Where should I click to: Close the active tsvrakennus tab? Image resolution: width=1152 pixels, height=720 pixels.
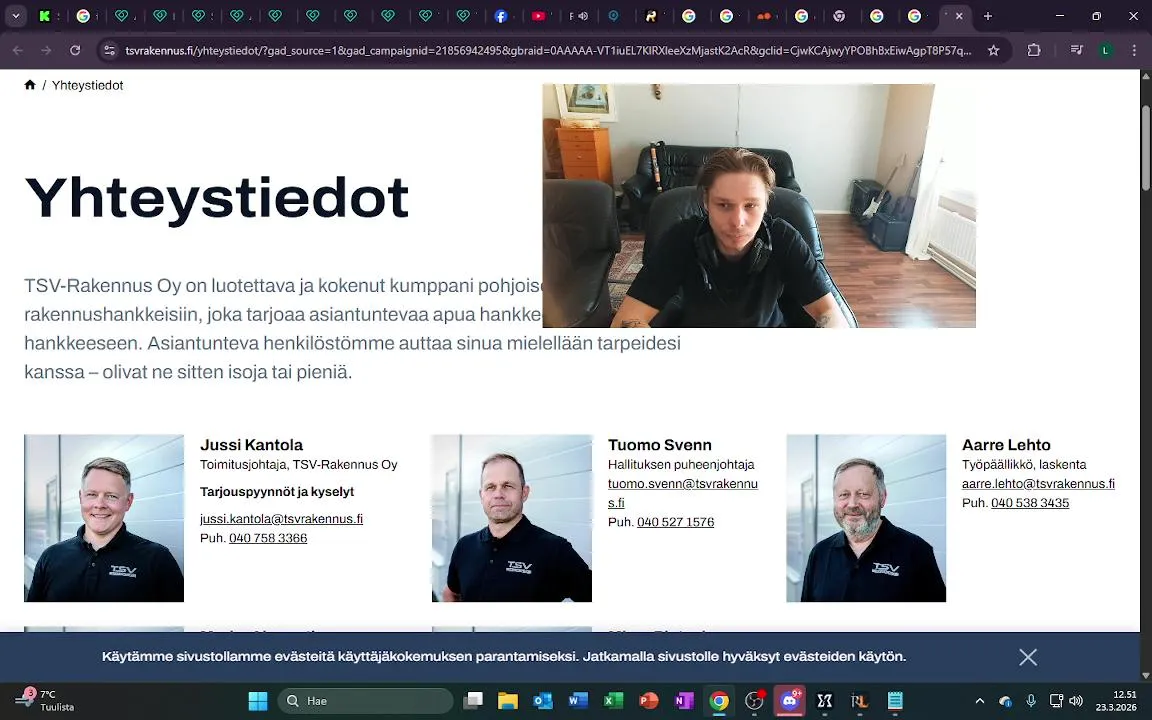pyautogui.click(x=959, y=15)
